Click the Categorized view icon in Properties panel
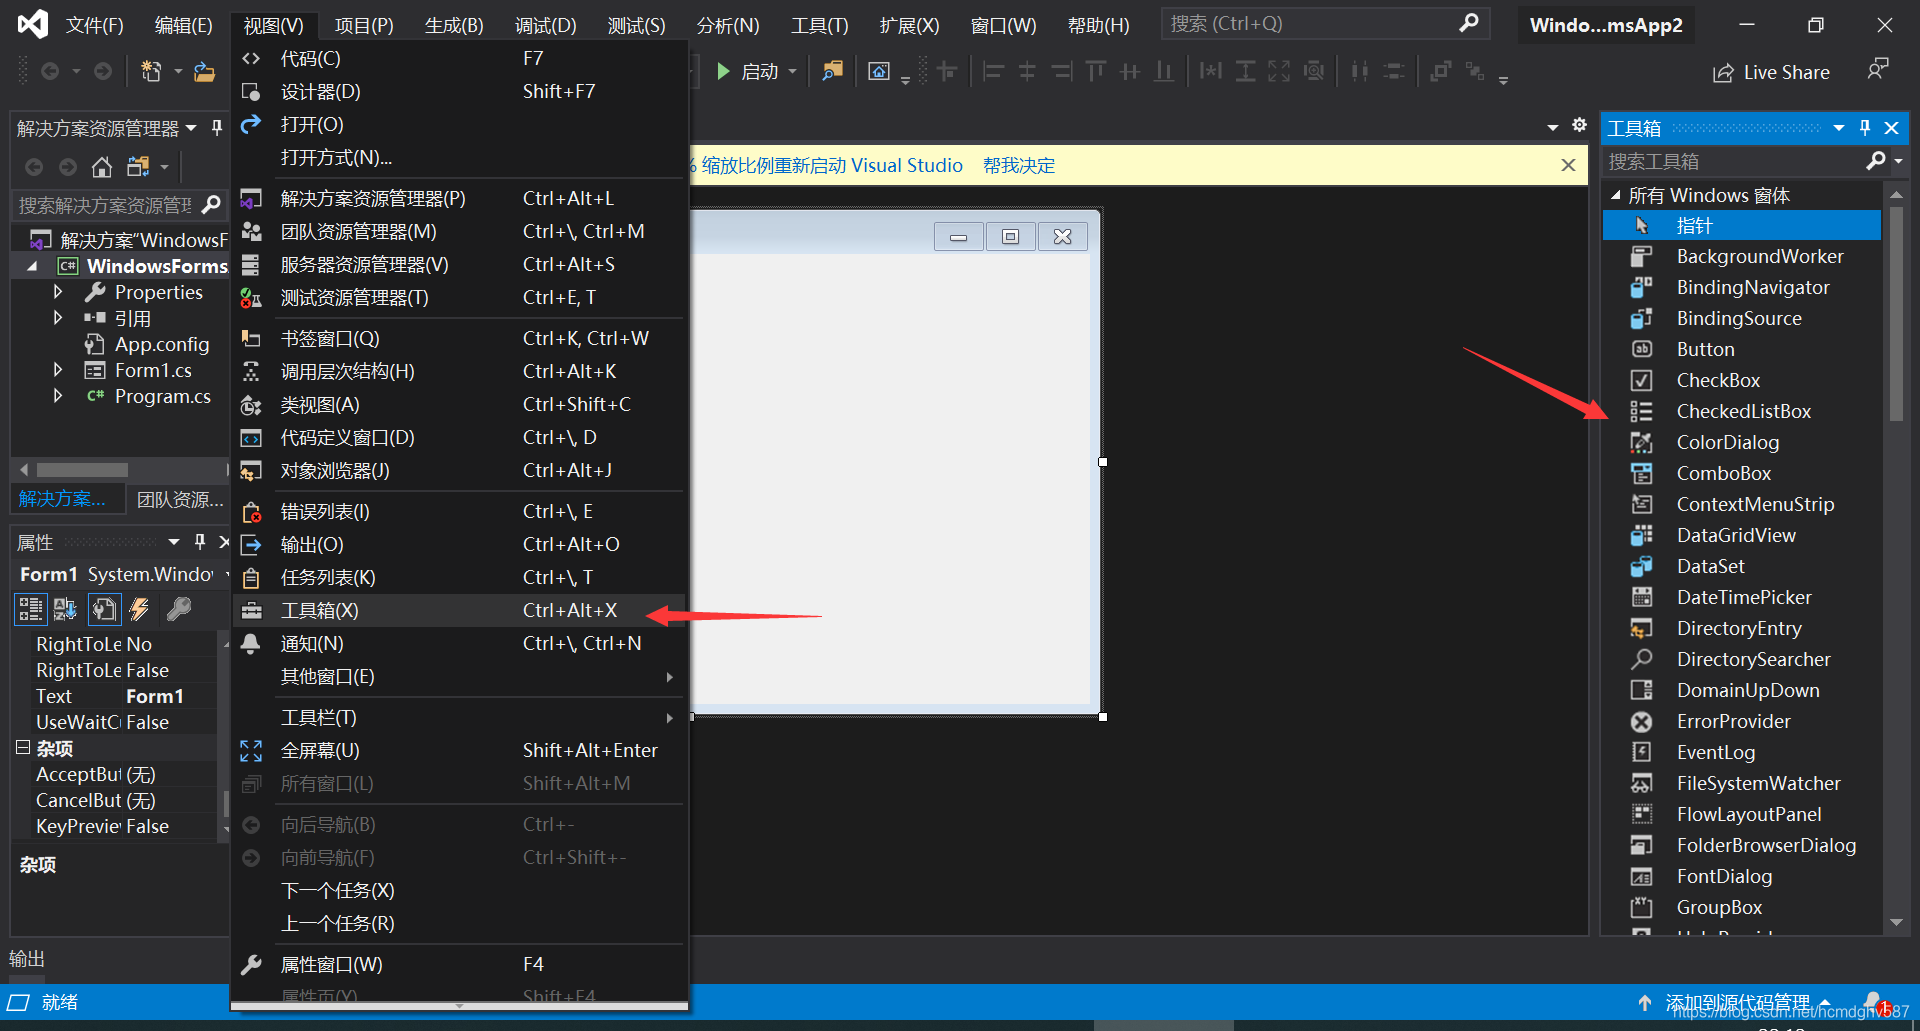Viewport: 1920px width, 1031px height. pyautogui.click(x=30, y=609)
